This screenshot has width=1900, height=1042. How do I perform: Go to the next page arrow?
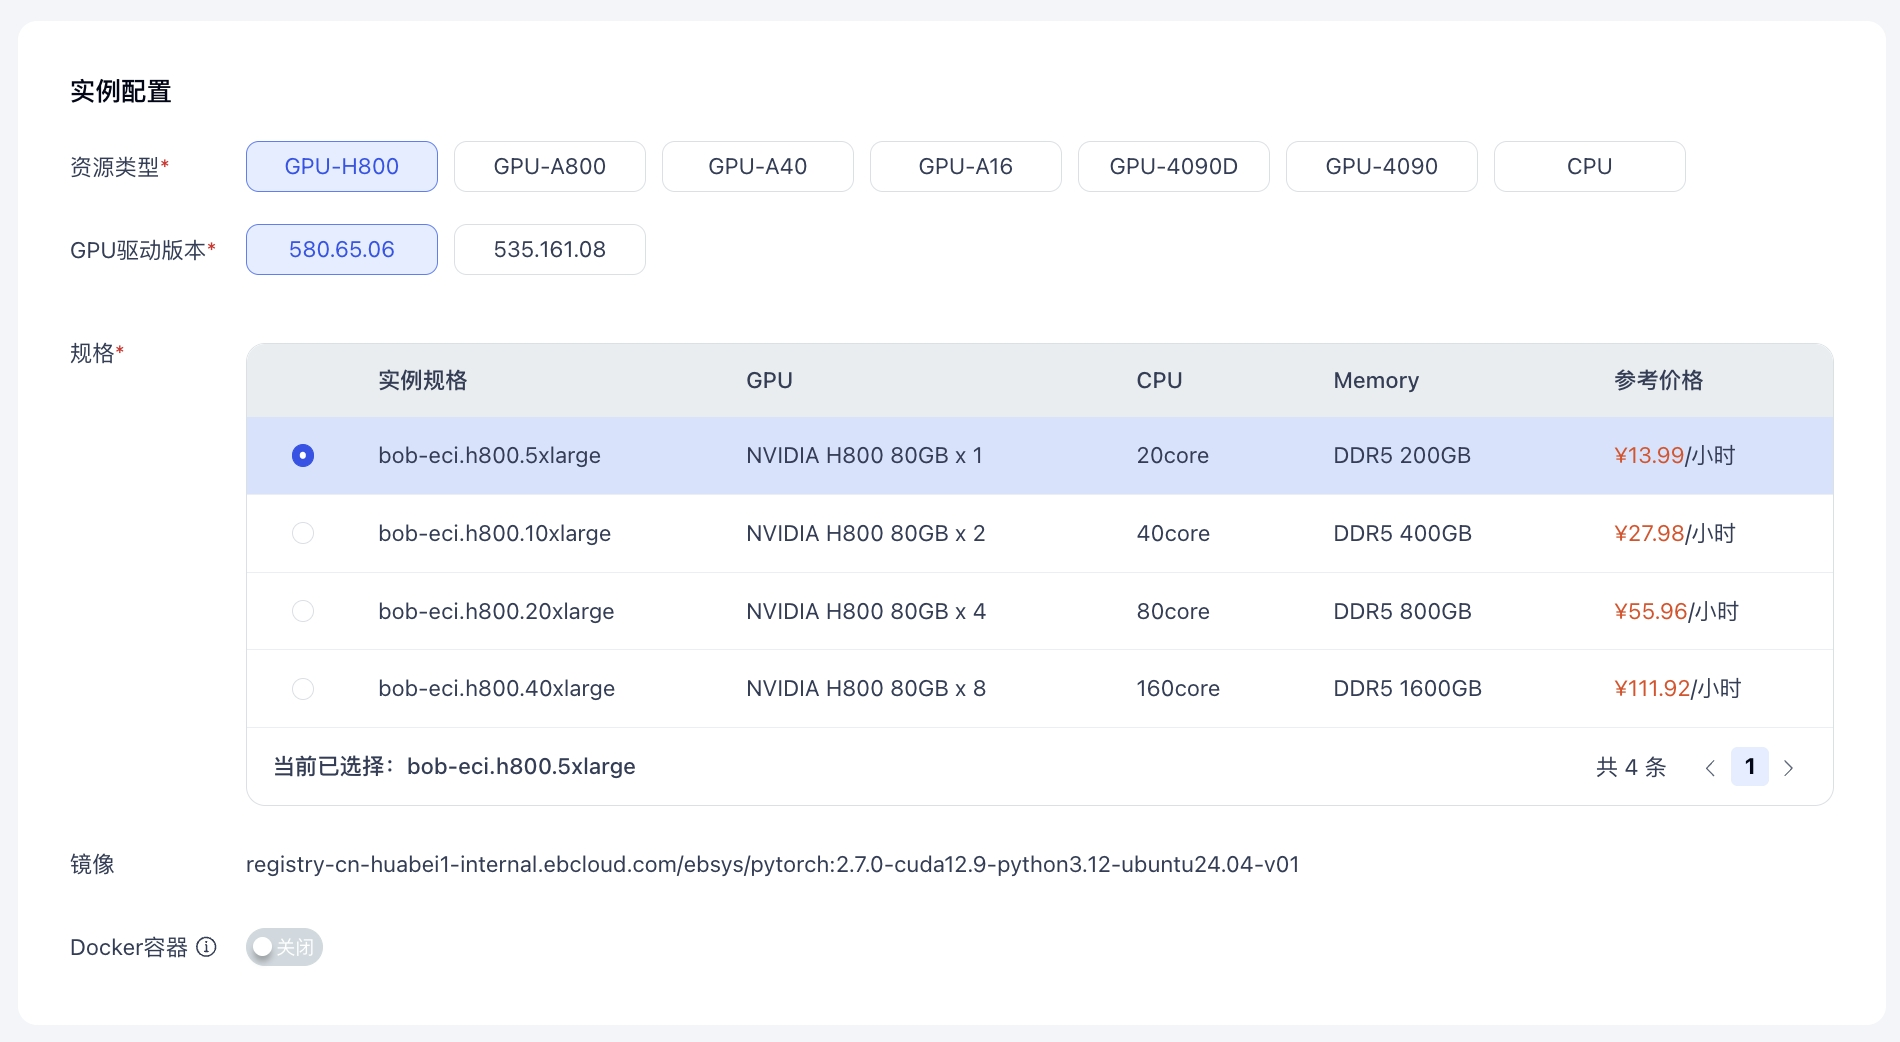pos(1788,768)
